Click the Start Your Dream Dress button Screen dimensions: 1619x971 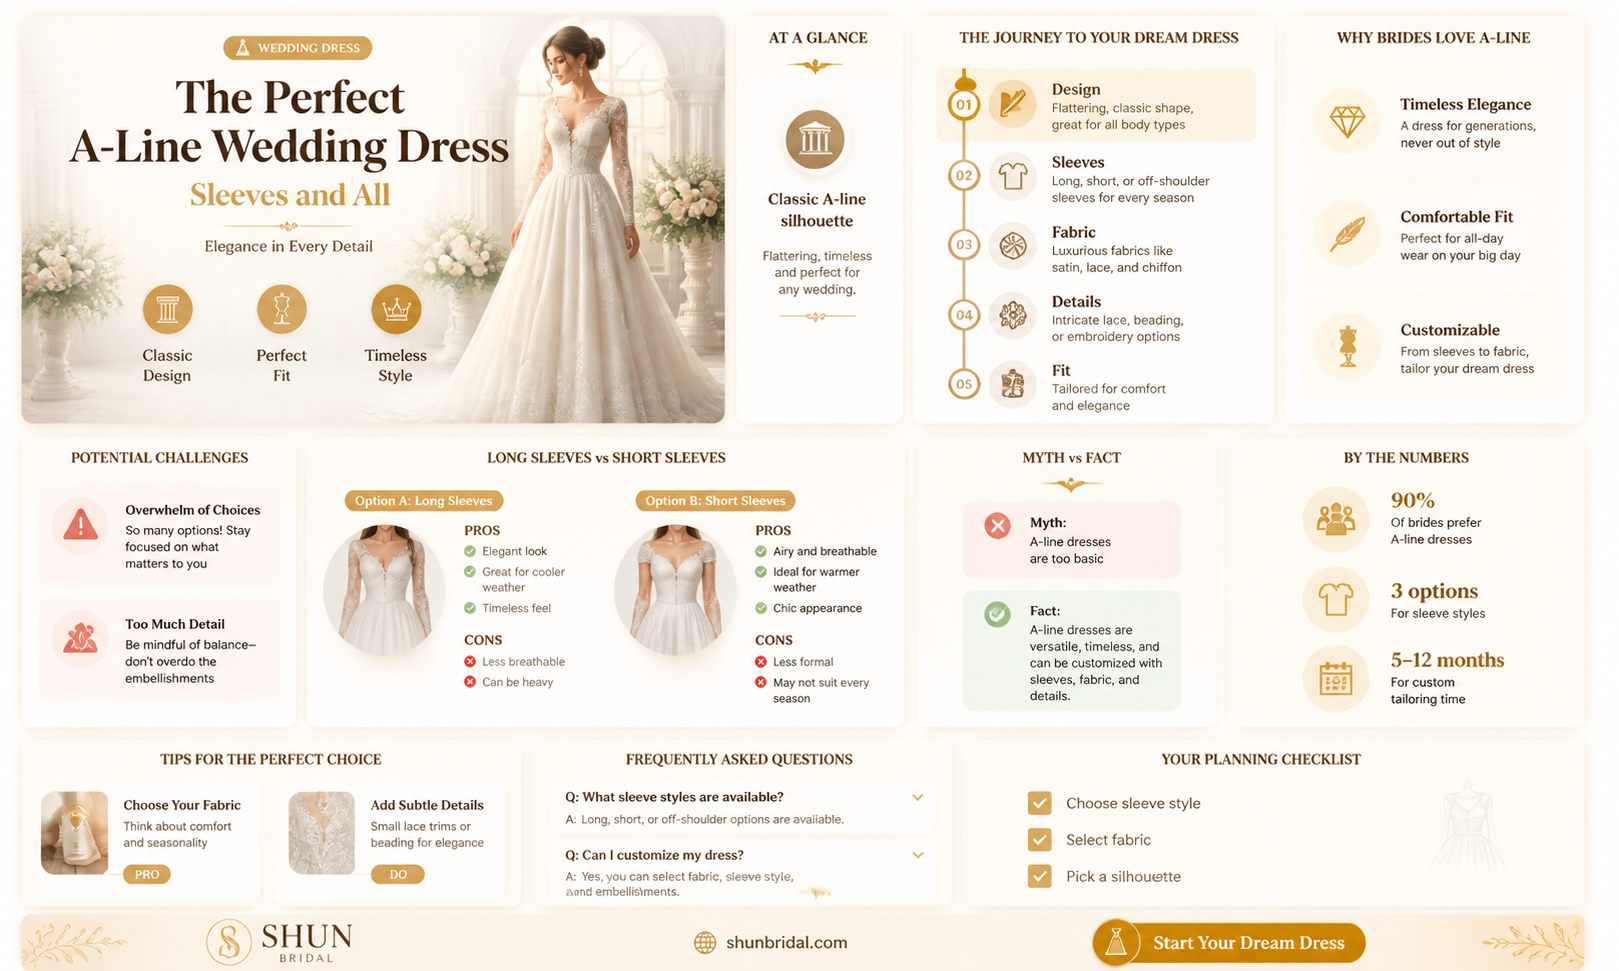coord(1229,943)
